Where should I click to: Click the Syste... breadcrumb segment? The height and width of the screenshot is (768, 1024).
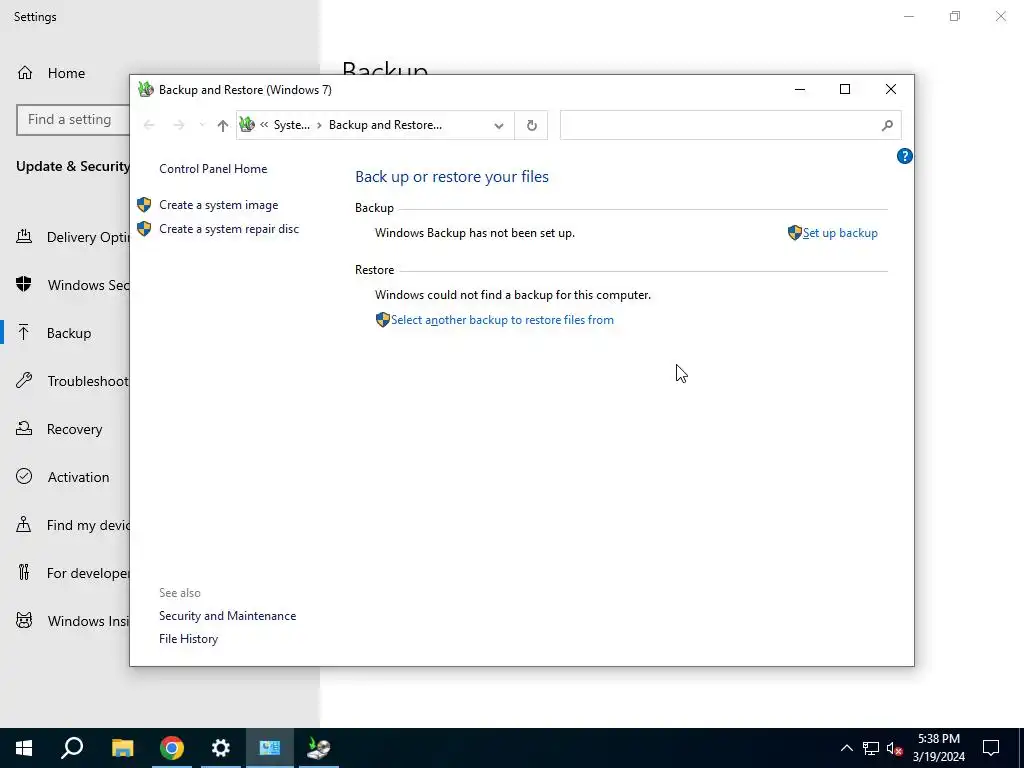pyautogui.click(x=291, y=125)
